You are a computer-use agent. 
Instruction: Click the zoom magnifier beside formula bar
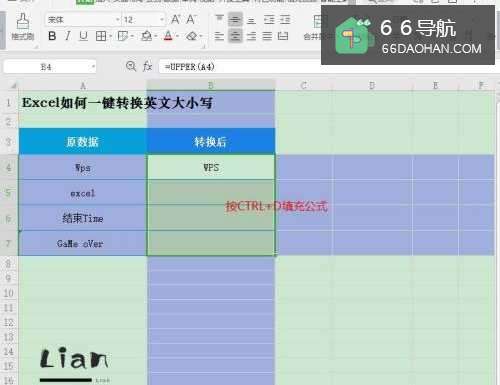131,66
